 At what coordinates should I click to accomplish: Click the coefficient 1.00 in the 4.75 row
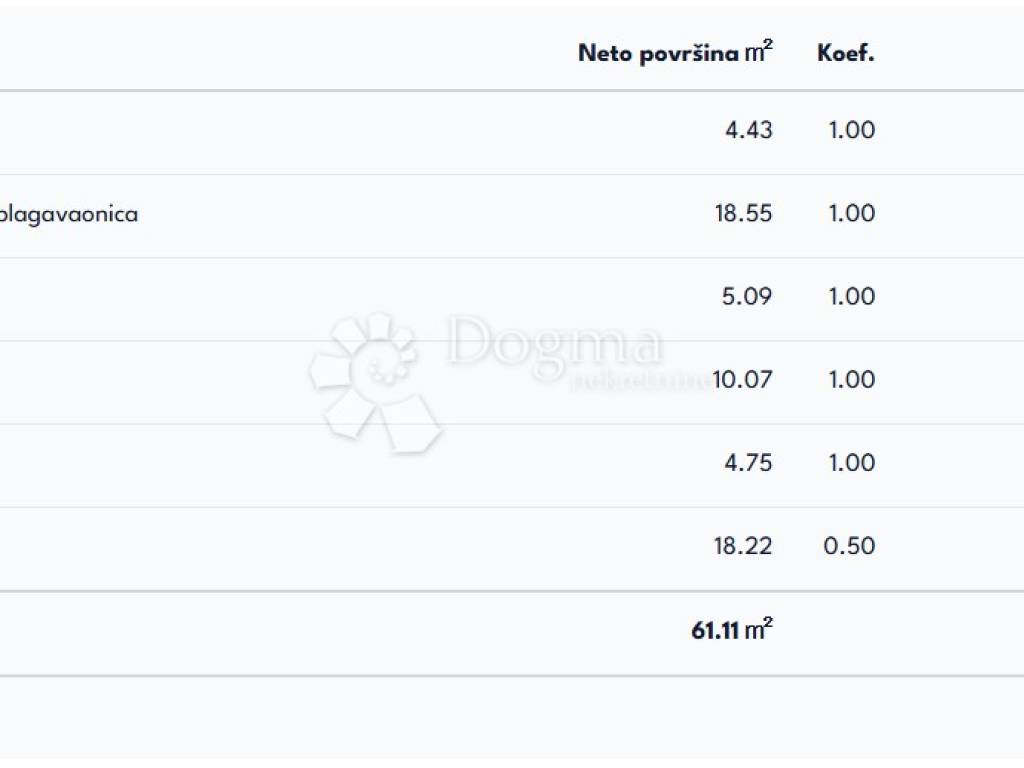(x=851, y=462)
